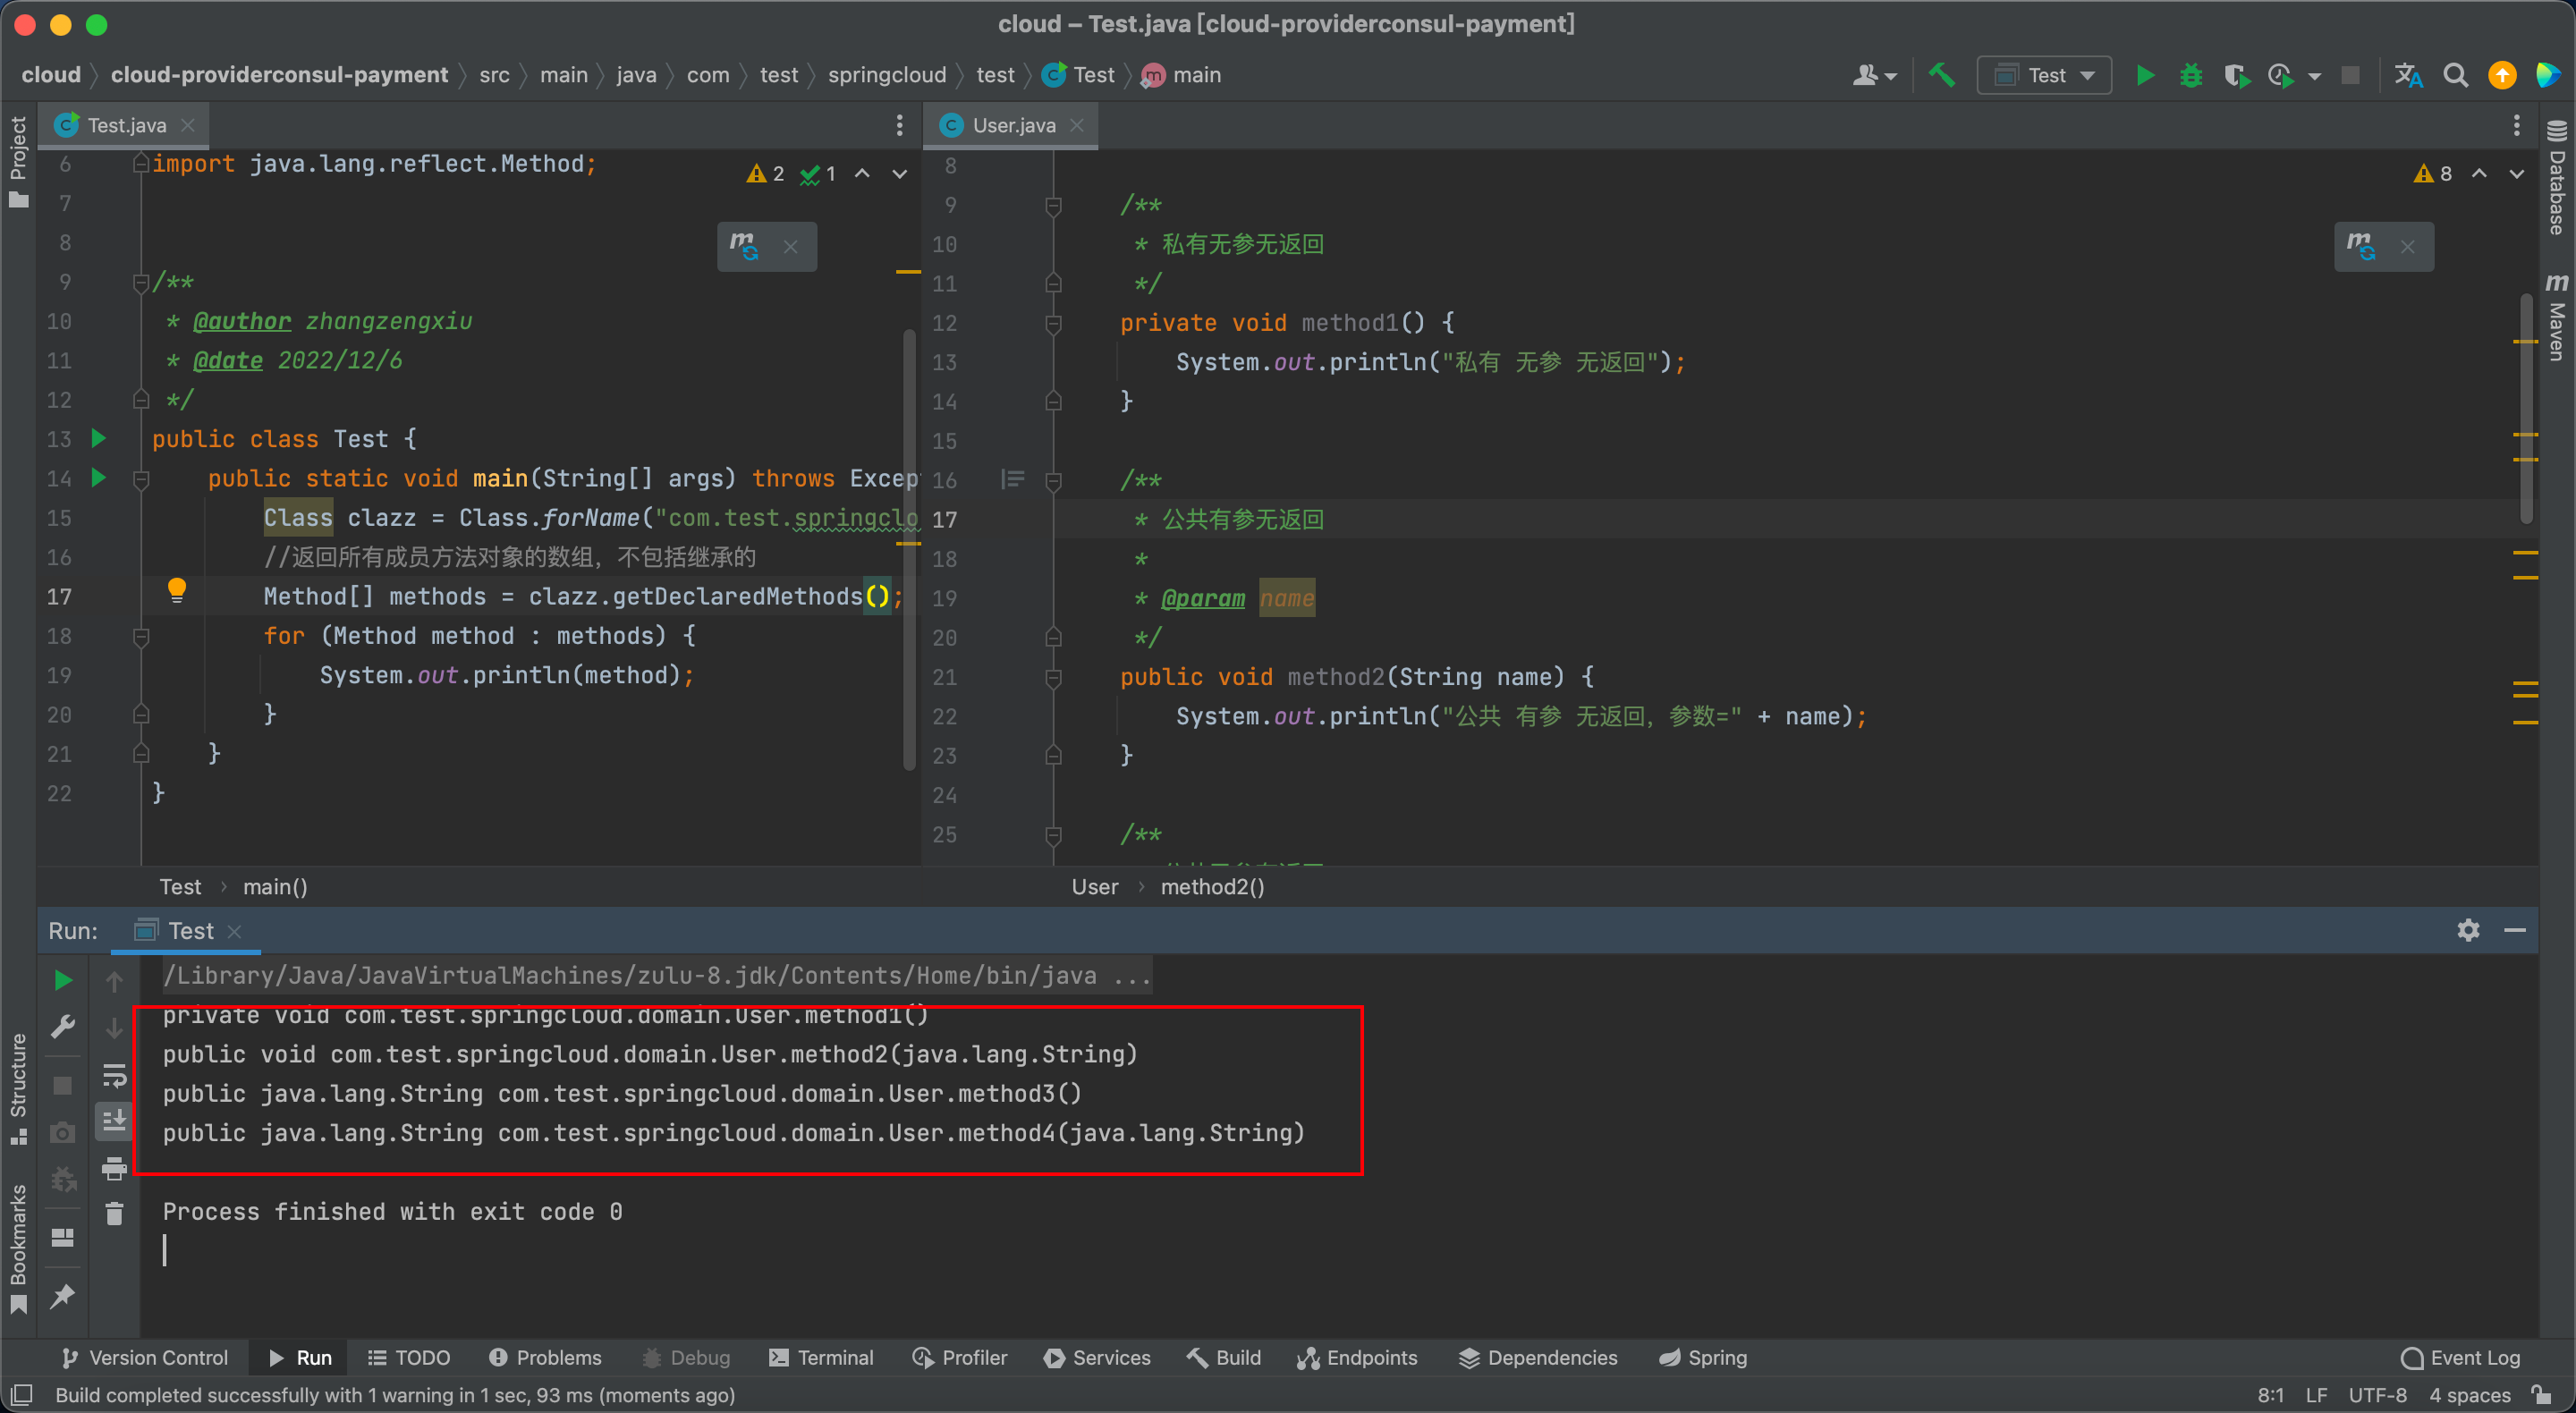Click the Maven reload popup in User.java
This screenshot has height=1413, width=2576.
click(2361, 246)
